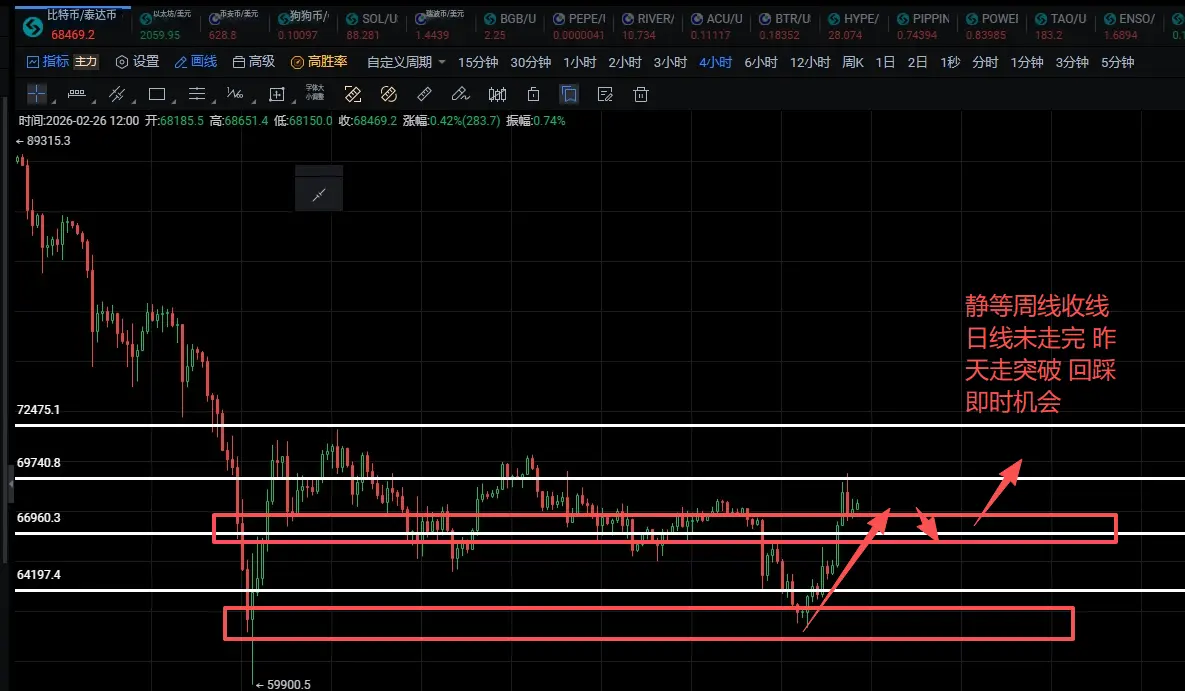Open the ENSO ticker tab
The width and height of the screenshot is (1185, 691).
coord(1129,24)
